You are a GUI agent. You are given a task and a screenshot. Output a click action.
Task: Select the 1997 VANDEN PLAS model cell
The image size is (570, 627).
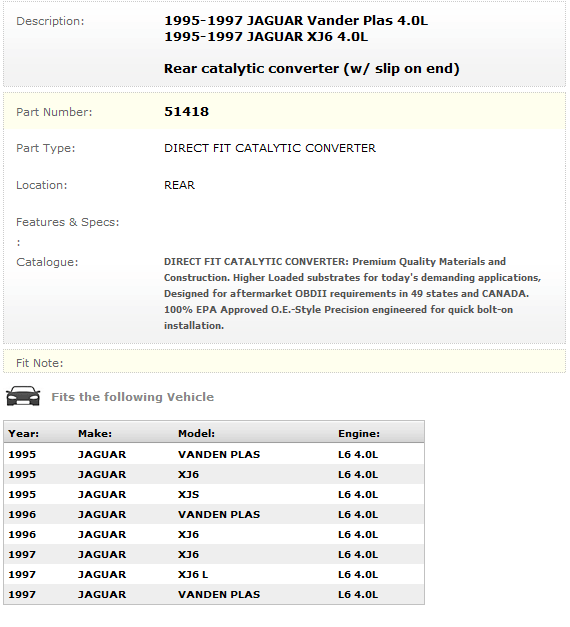point(219,595)
